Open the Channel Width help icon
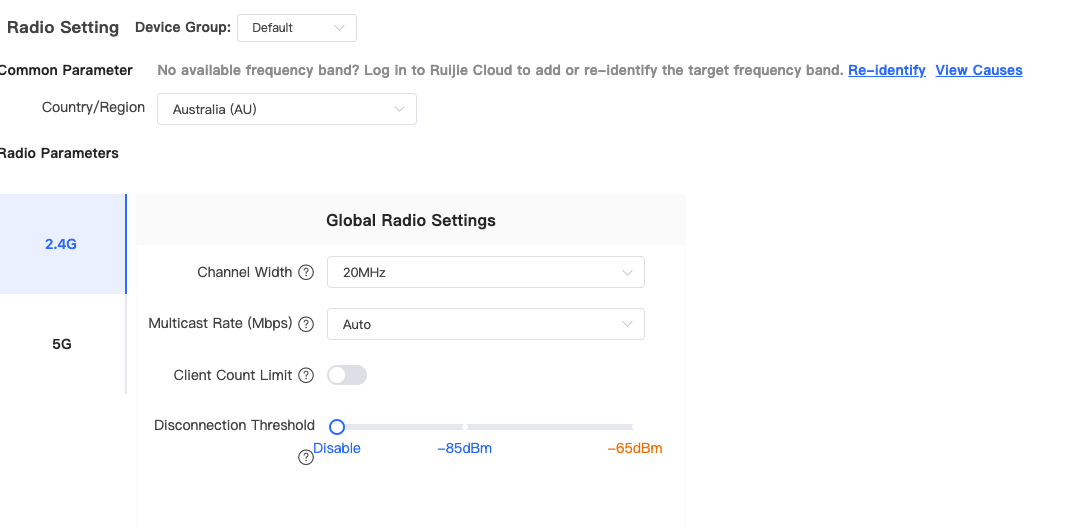Viewport: 1085px width, 528px height. point(306,273)
